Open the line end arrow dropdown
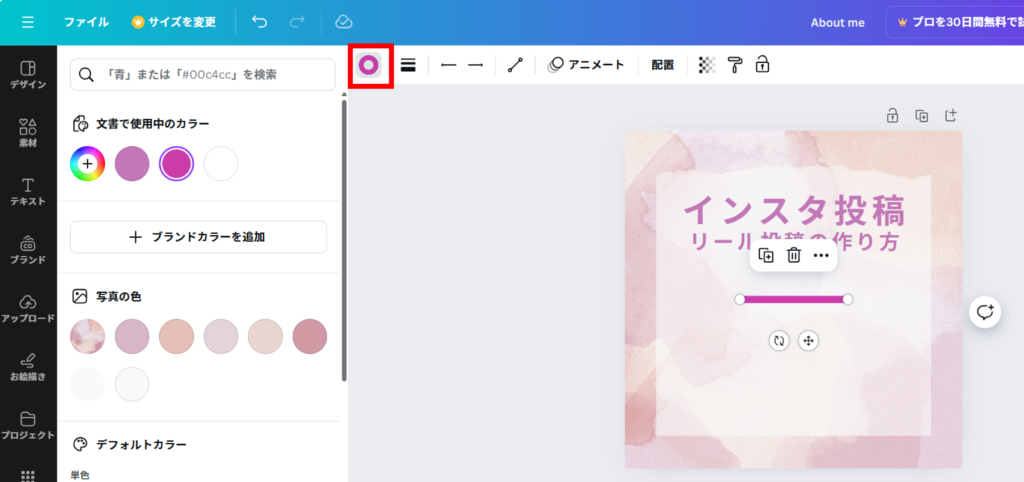 coord(476,65)
